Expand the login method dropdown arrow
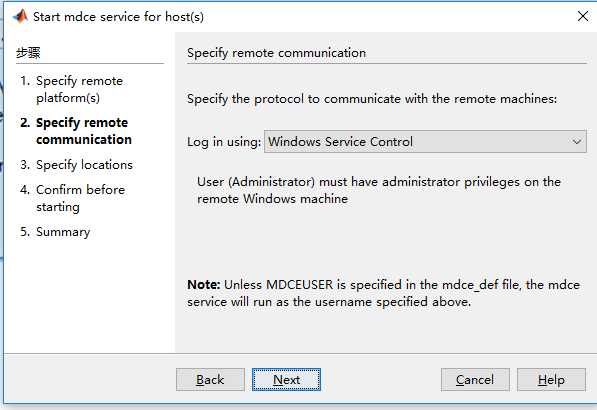 (576, 142)
